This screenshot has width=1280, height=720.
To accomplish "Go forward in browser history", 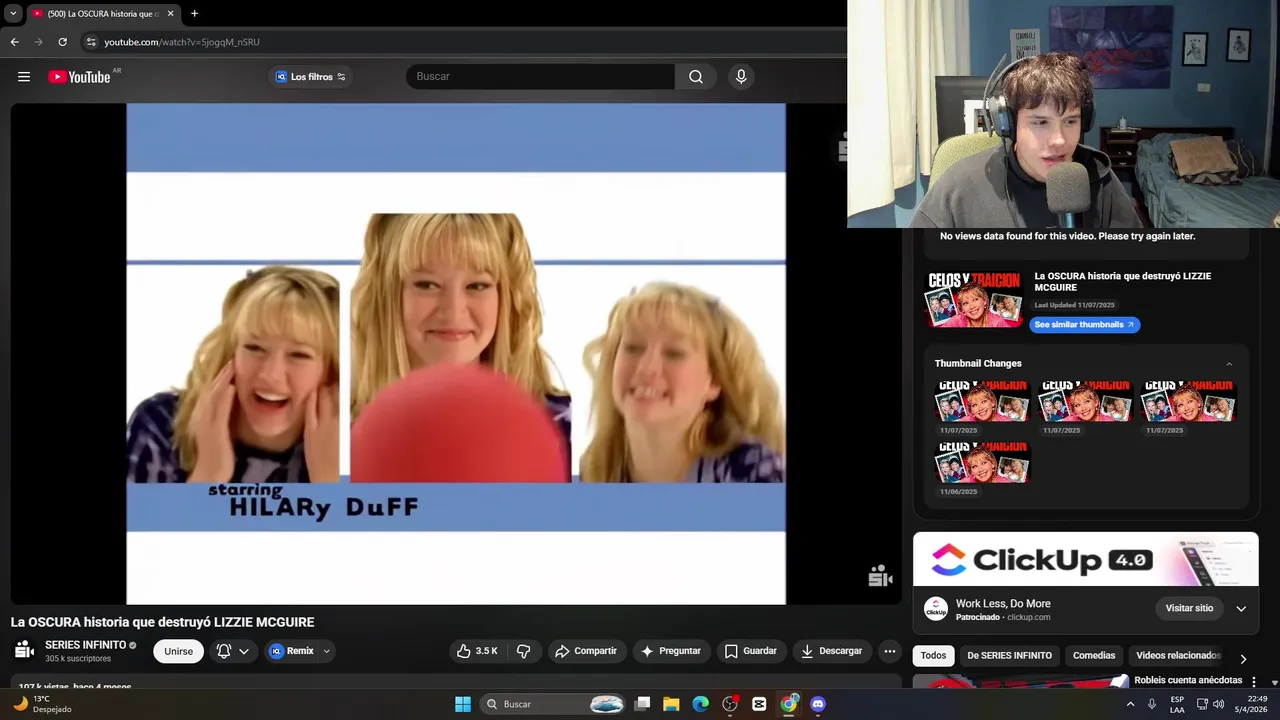I will 38,42.
